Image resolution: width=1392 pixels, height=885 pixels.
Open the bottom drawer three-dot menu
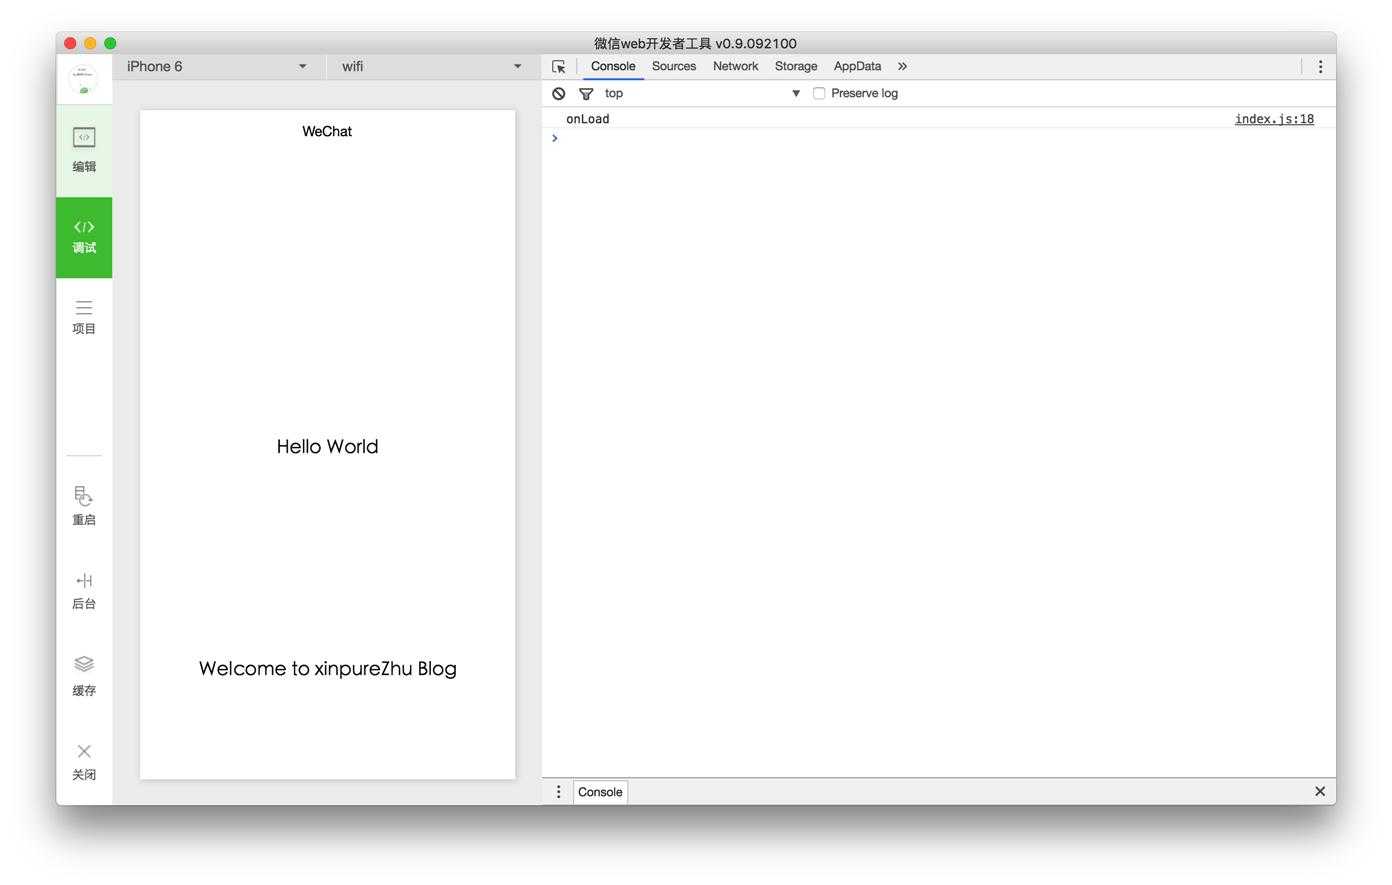click(558, 792)
